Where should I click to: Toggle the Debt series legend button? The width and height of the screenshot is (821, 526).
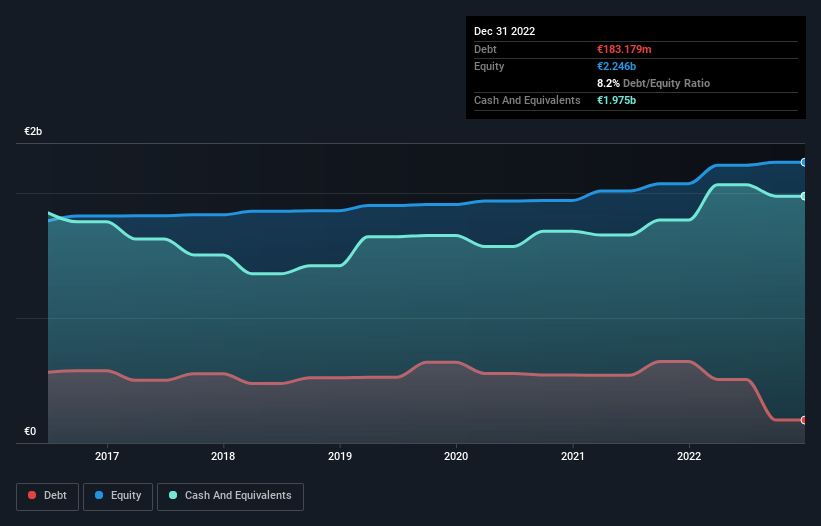pos(48,496)
